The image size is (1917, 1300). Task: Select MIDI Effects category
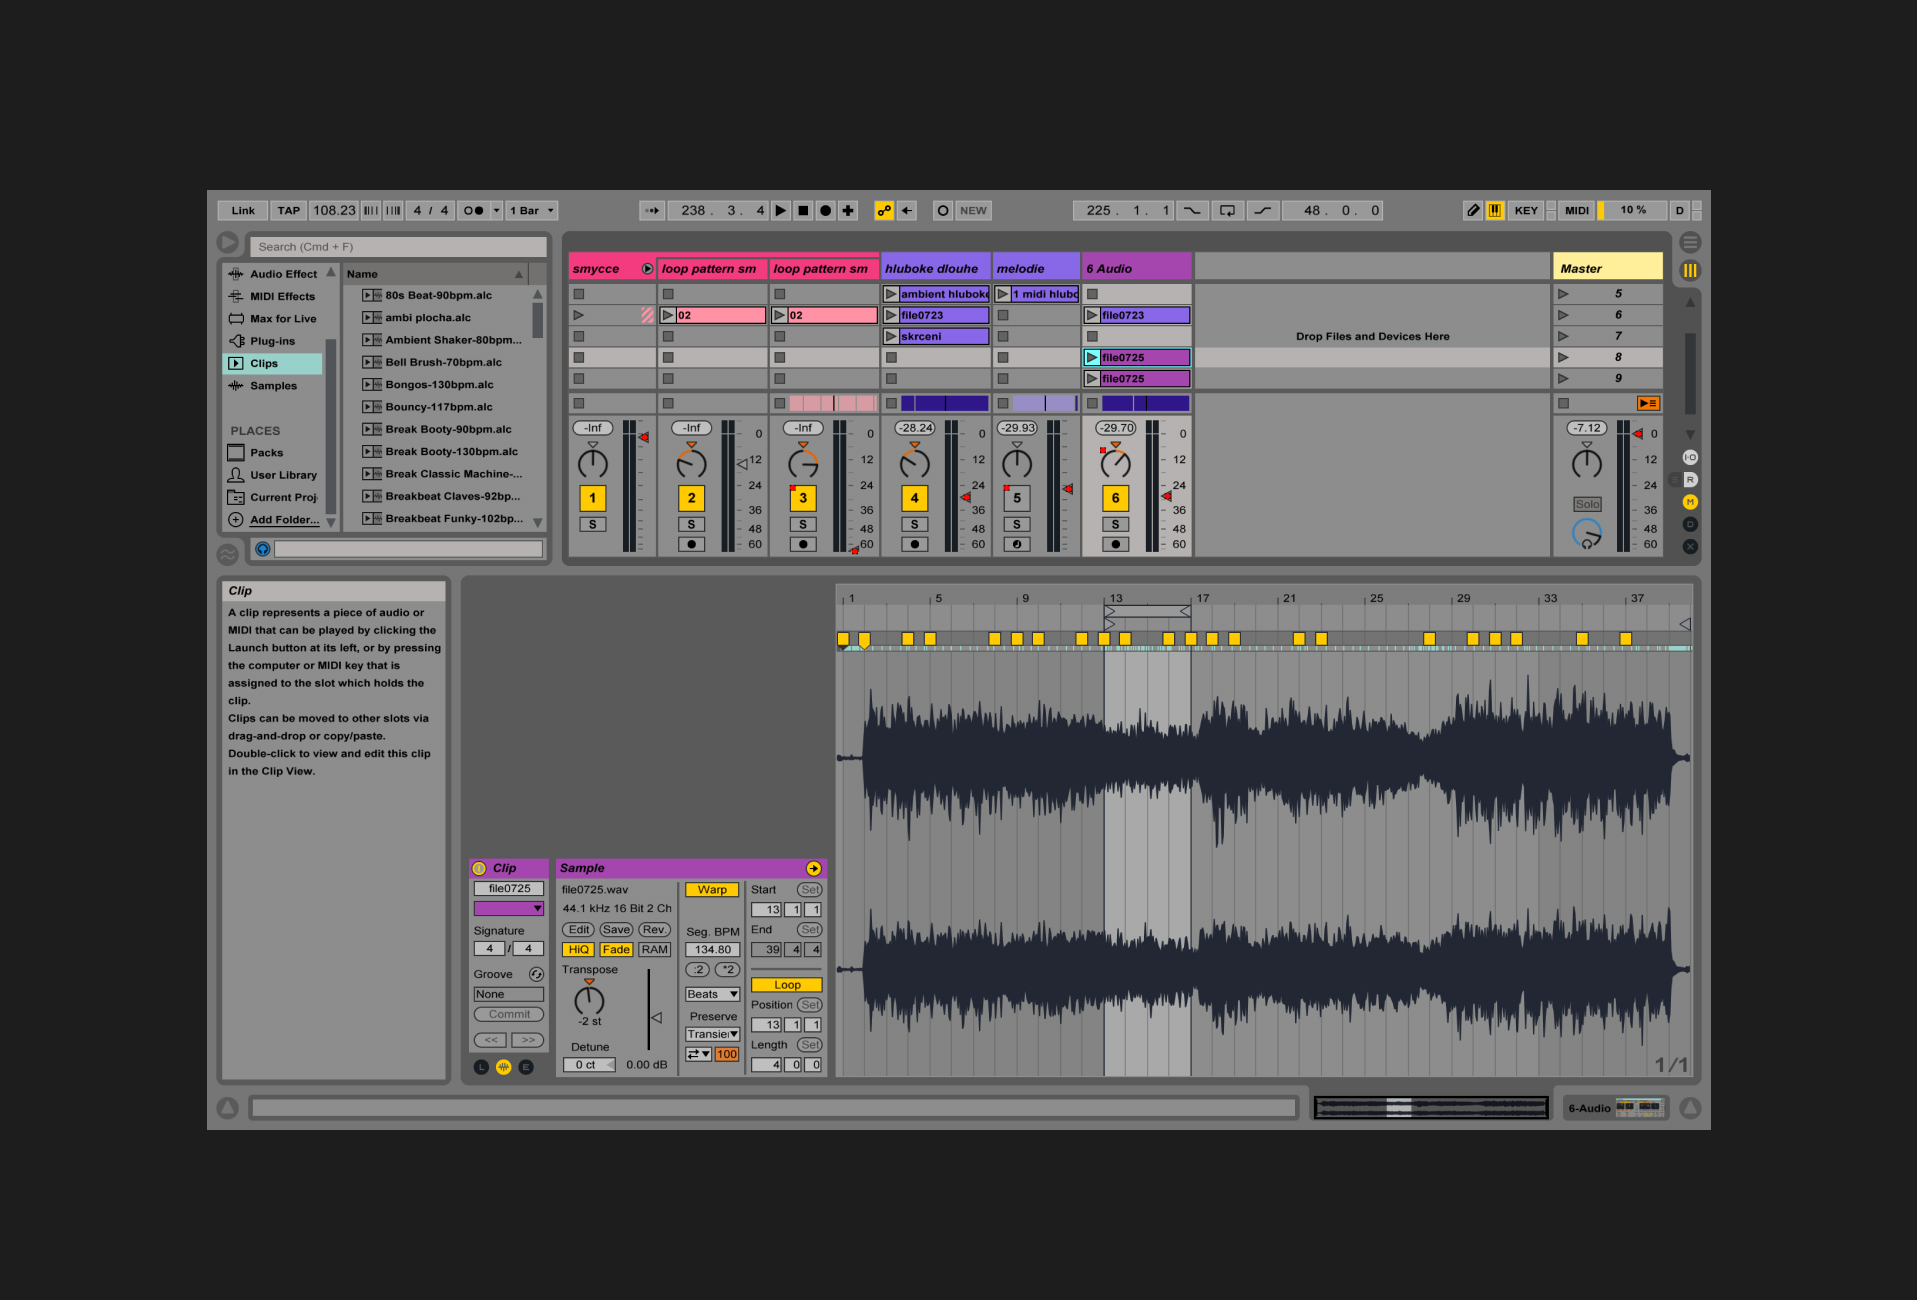(273, 297)
